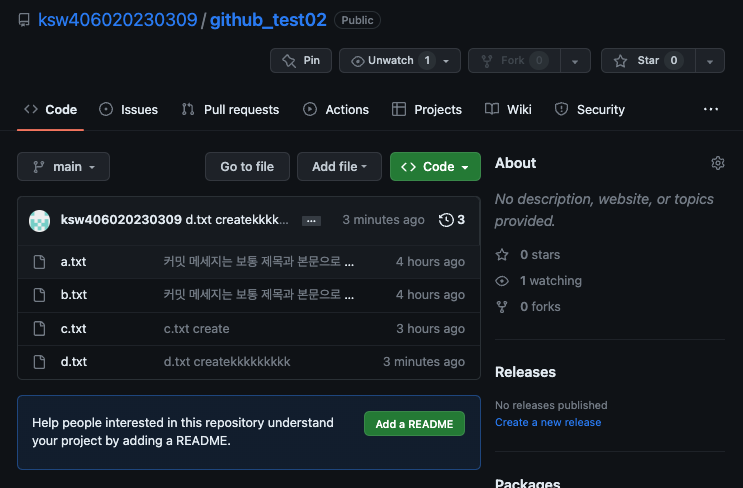Open file b.txt

coord(74,295)
